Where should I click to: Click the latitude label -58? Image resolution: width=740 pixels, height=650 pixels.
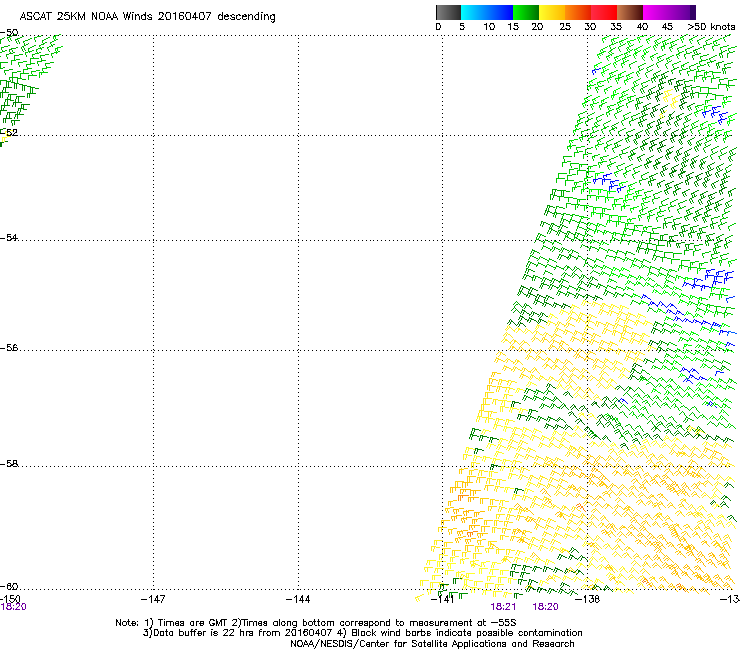[x=9, y=464]
